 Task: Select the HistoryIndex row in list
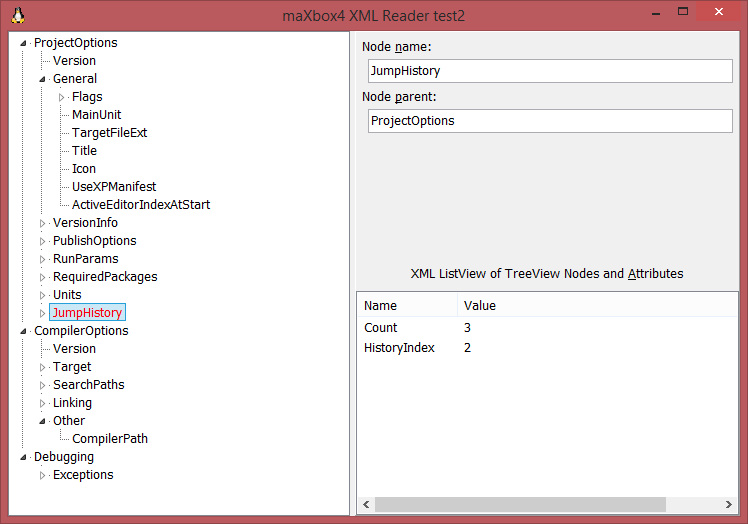[399, 348]
